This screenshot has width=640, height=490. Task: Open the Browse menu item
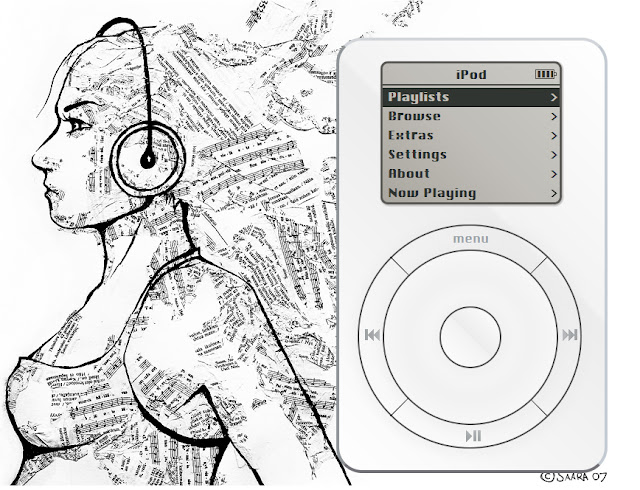(x=471, y=116)
